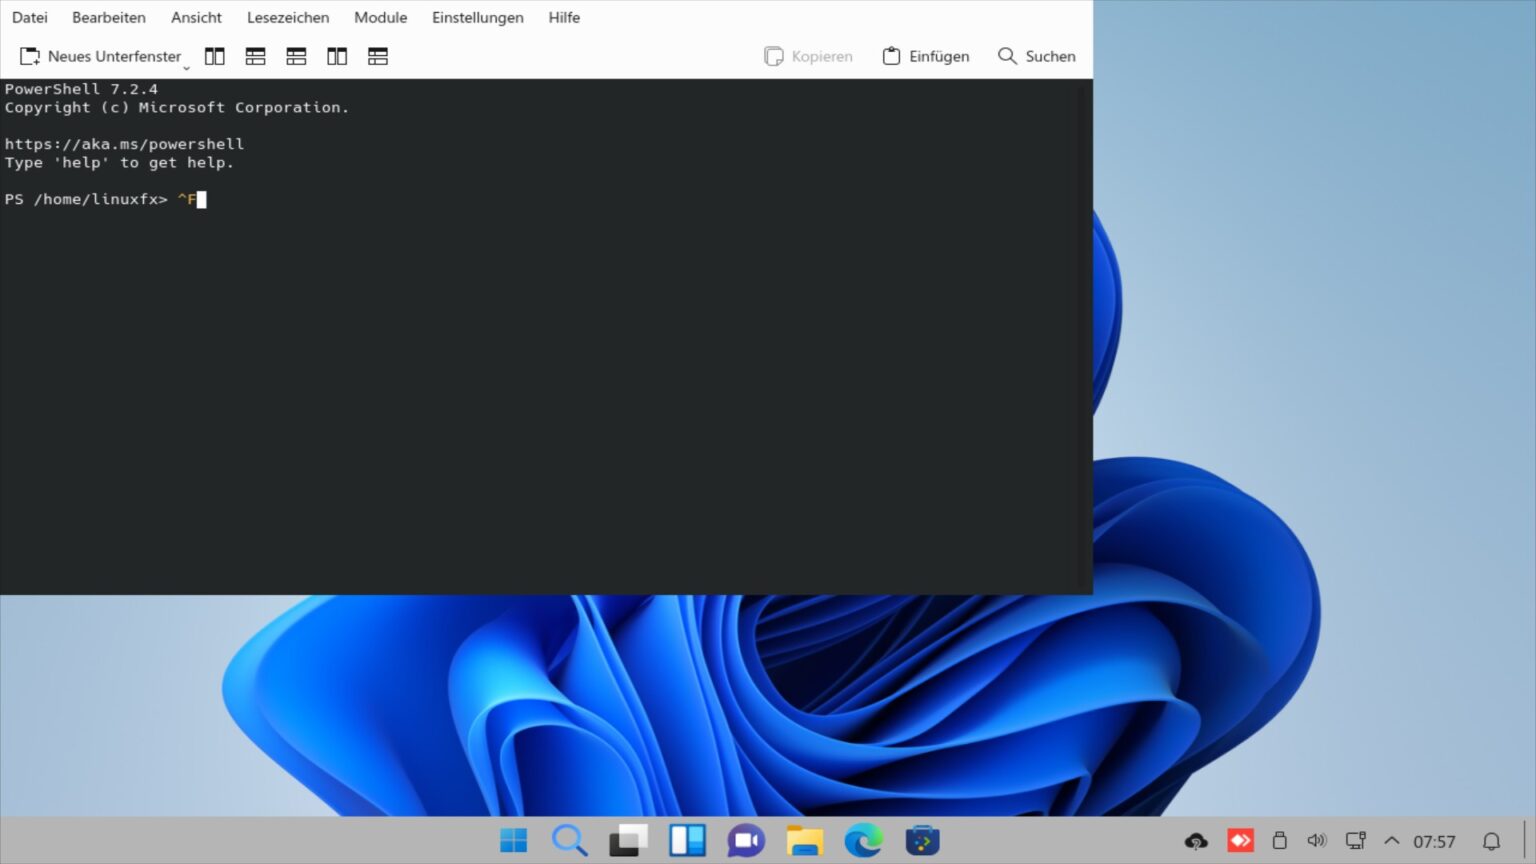Viewport: 1536px width, 864px height.
Task: Open the Store app on taskbar
Action: 923,841
